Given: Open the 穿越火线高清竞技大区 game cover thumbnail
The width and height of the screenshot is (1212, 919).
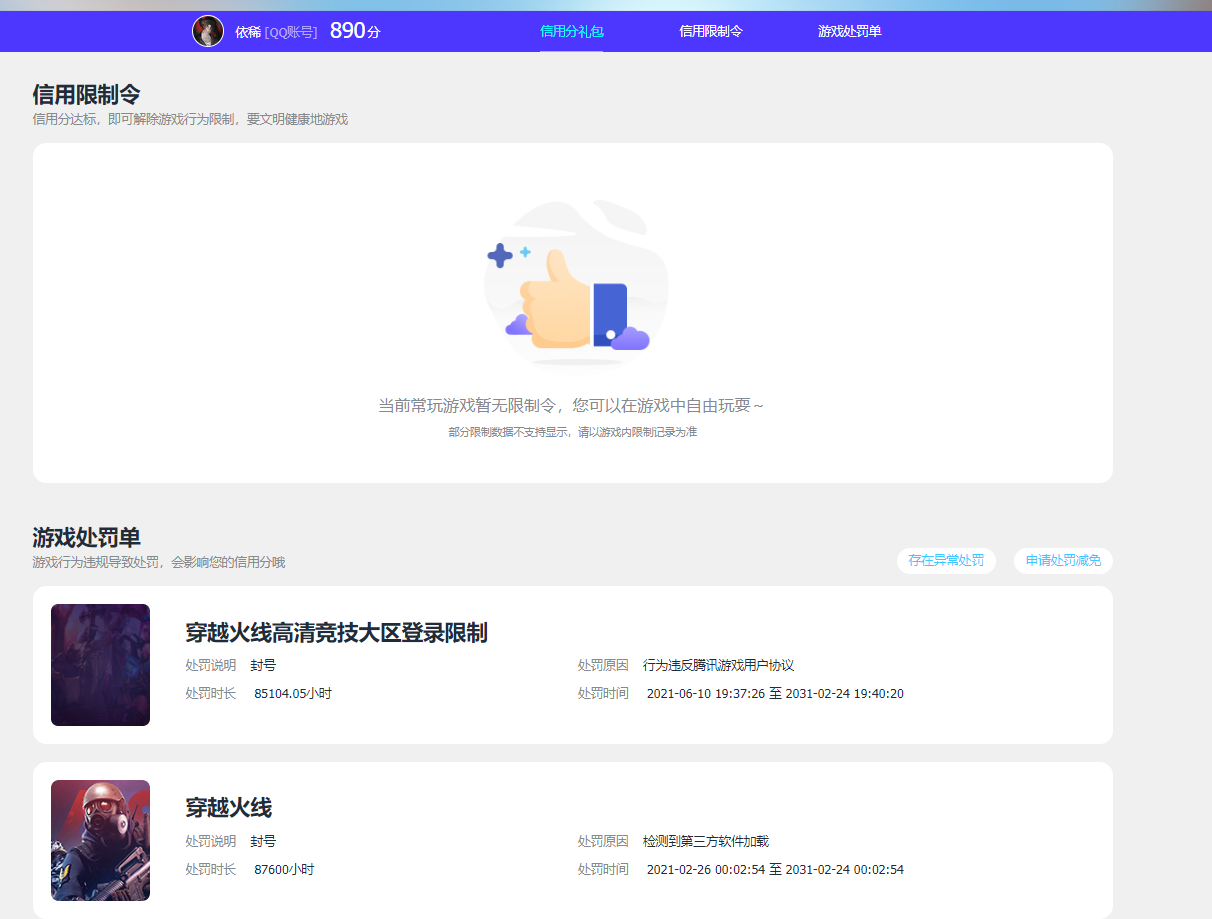Looking at the screenshot, I should coord(100,665).
